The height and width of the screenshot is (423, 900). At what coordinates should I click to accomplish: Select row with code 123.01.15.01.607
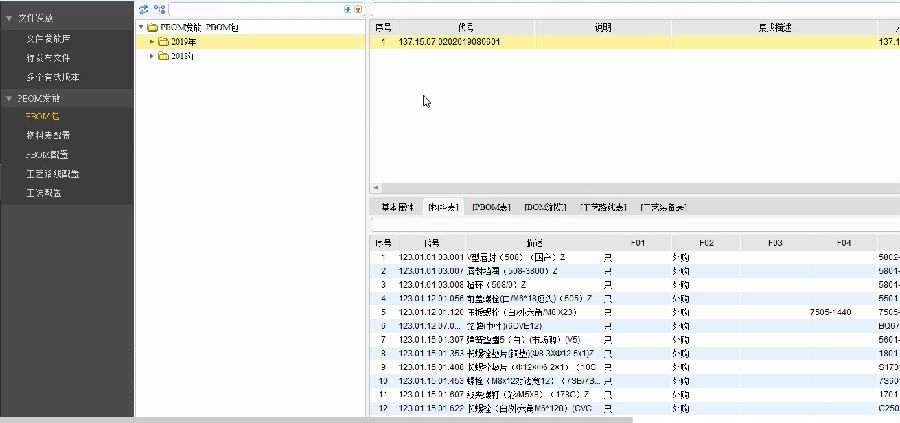(635, 395)
